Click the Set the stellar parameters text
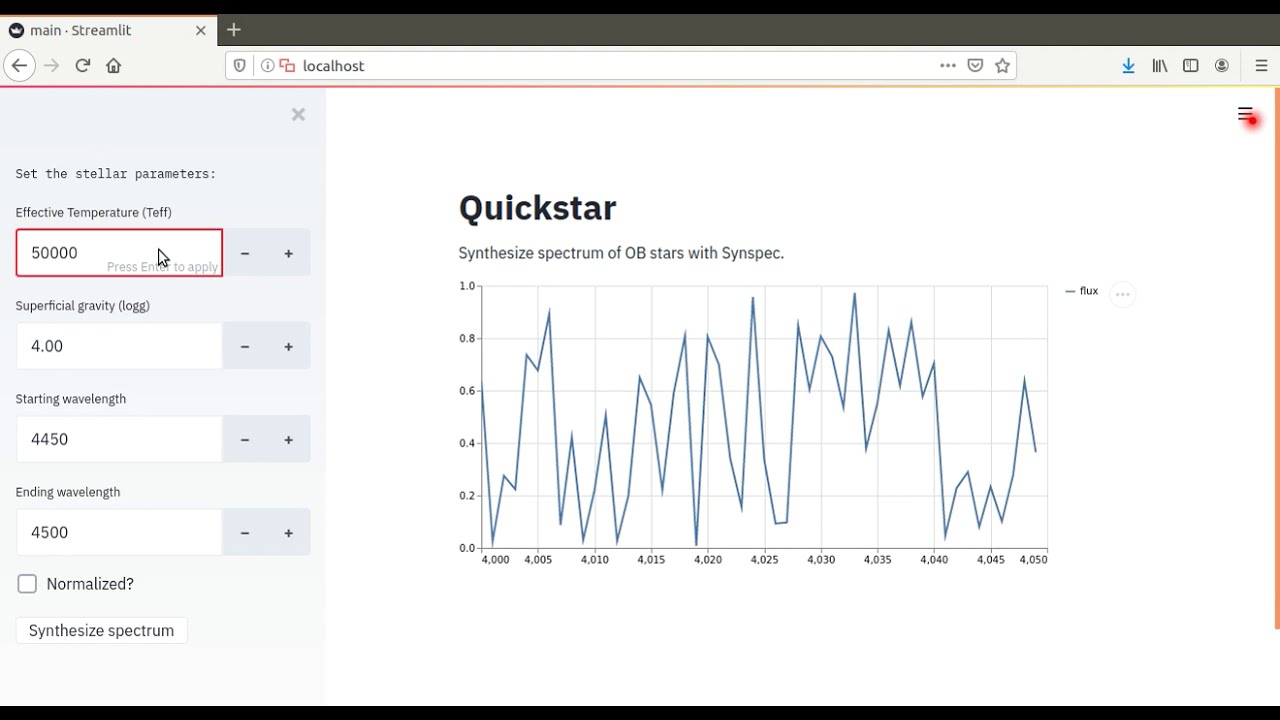1280x720 pixels. click(x=116, y=174)
